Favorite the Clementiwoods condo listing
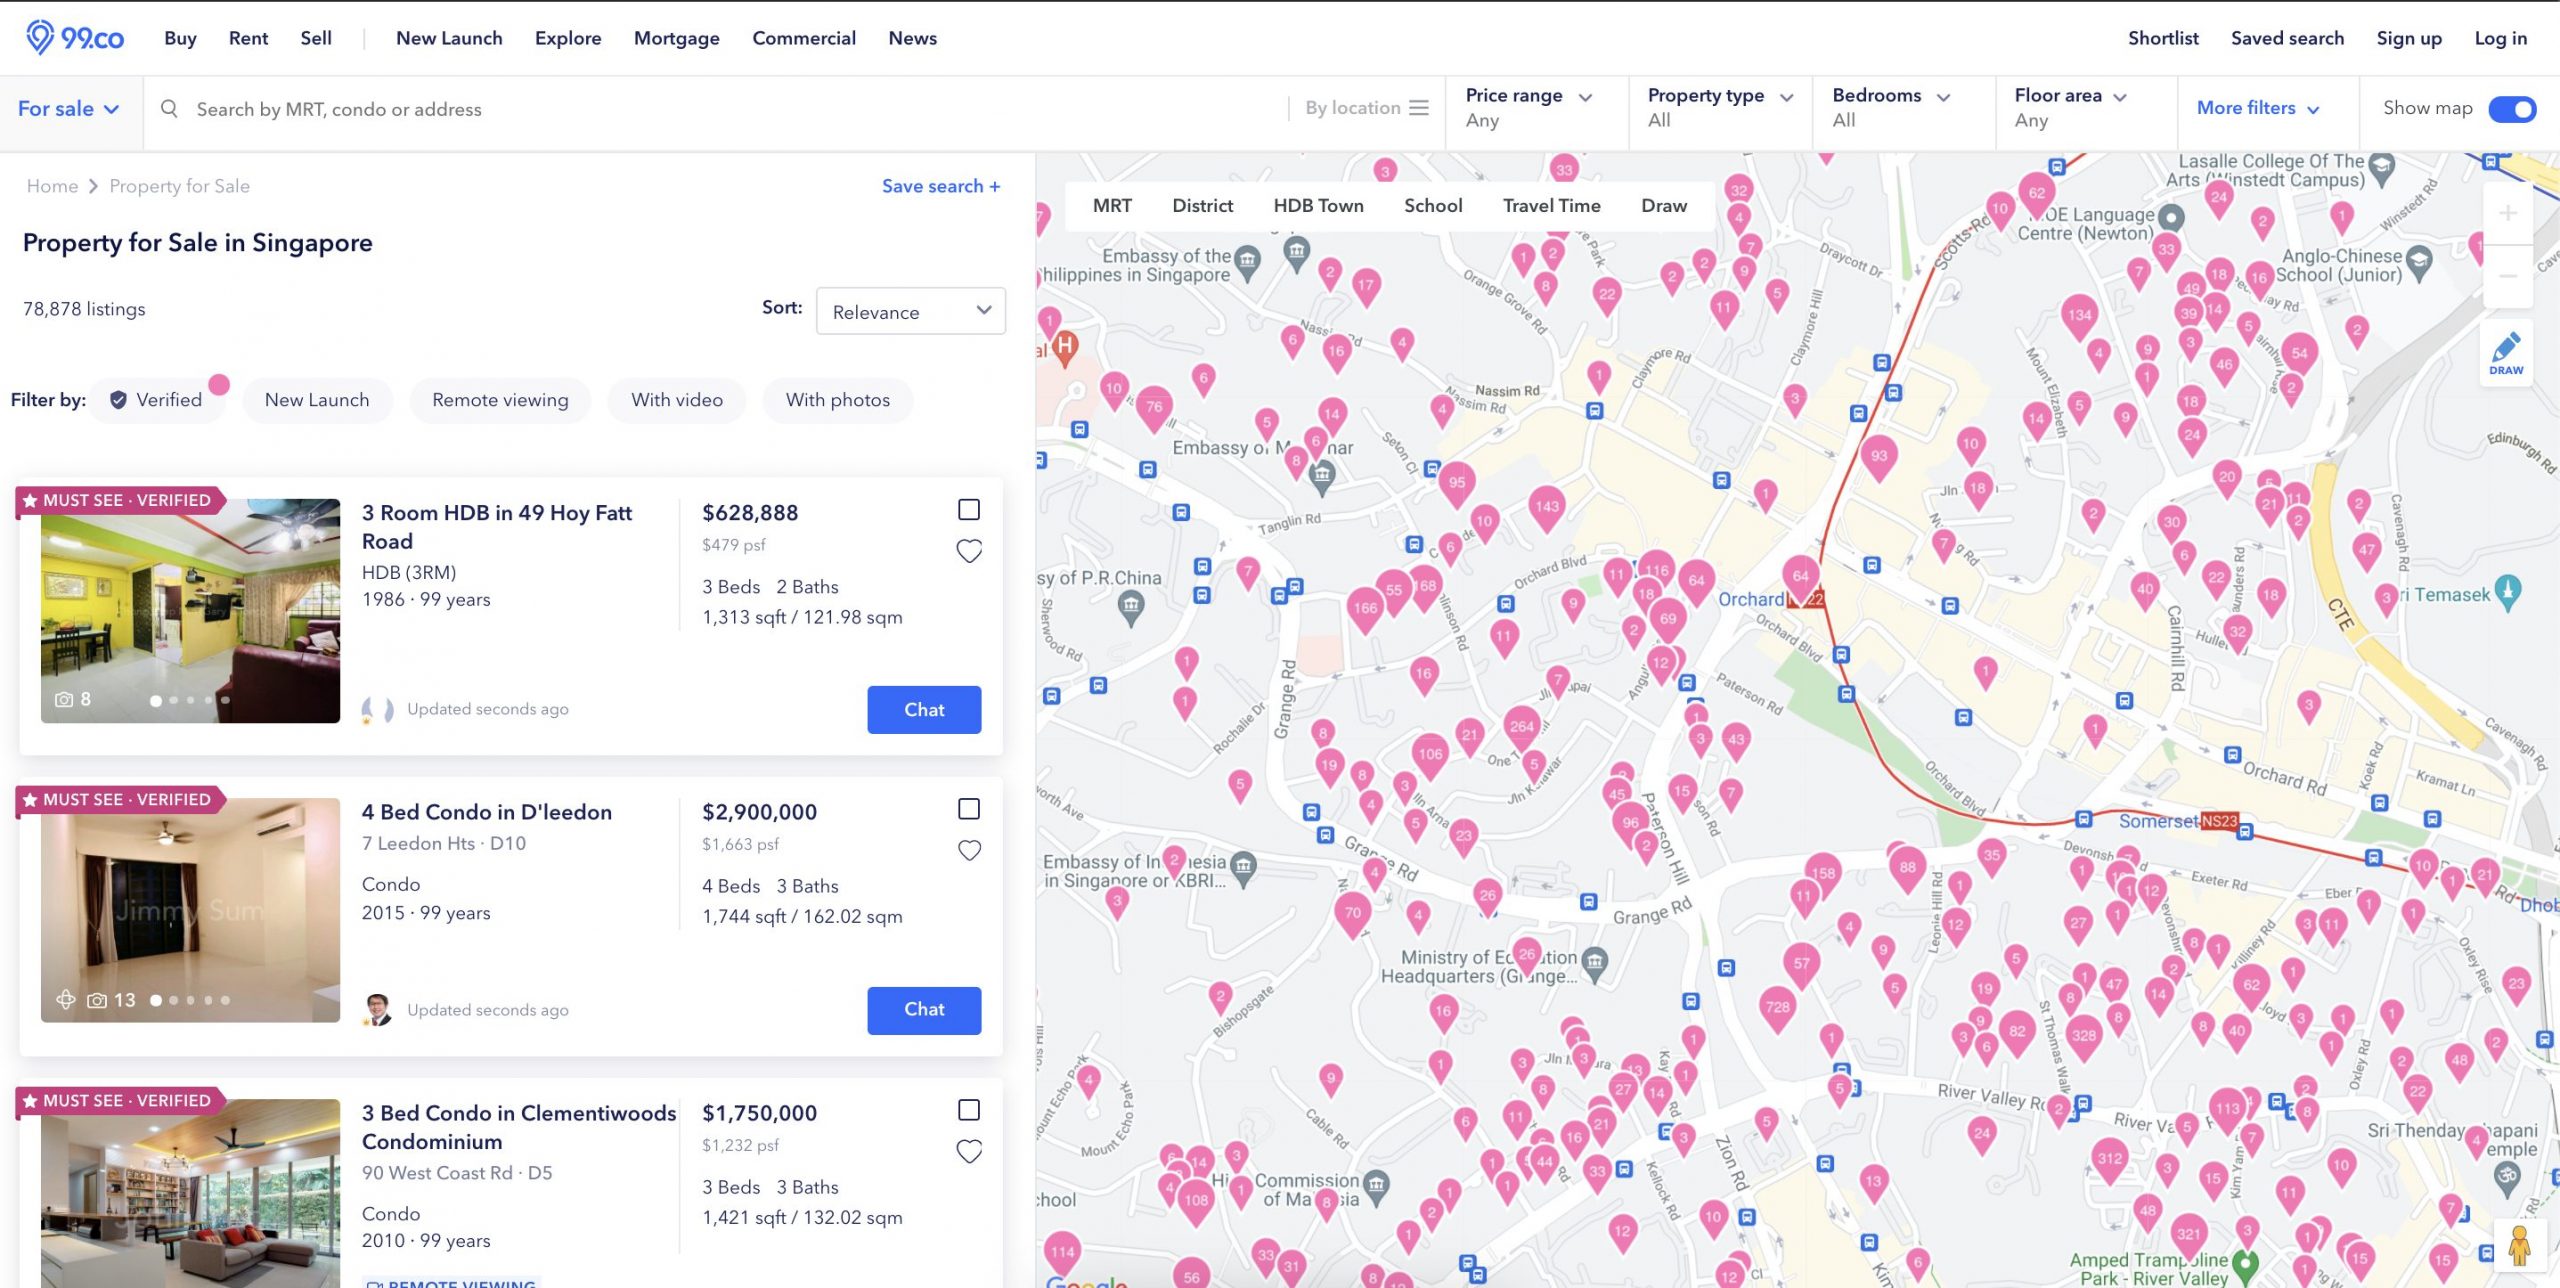The image size is (2560, 1288). click(969, 1152)
